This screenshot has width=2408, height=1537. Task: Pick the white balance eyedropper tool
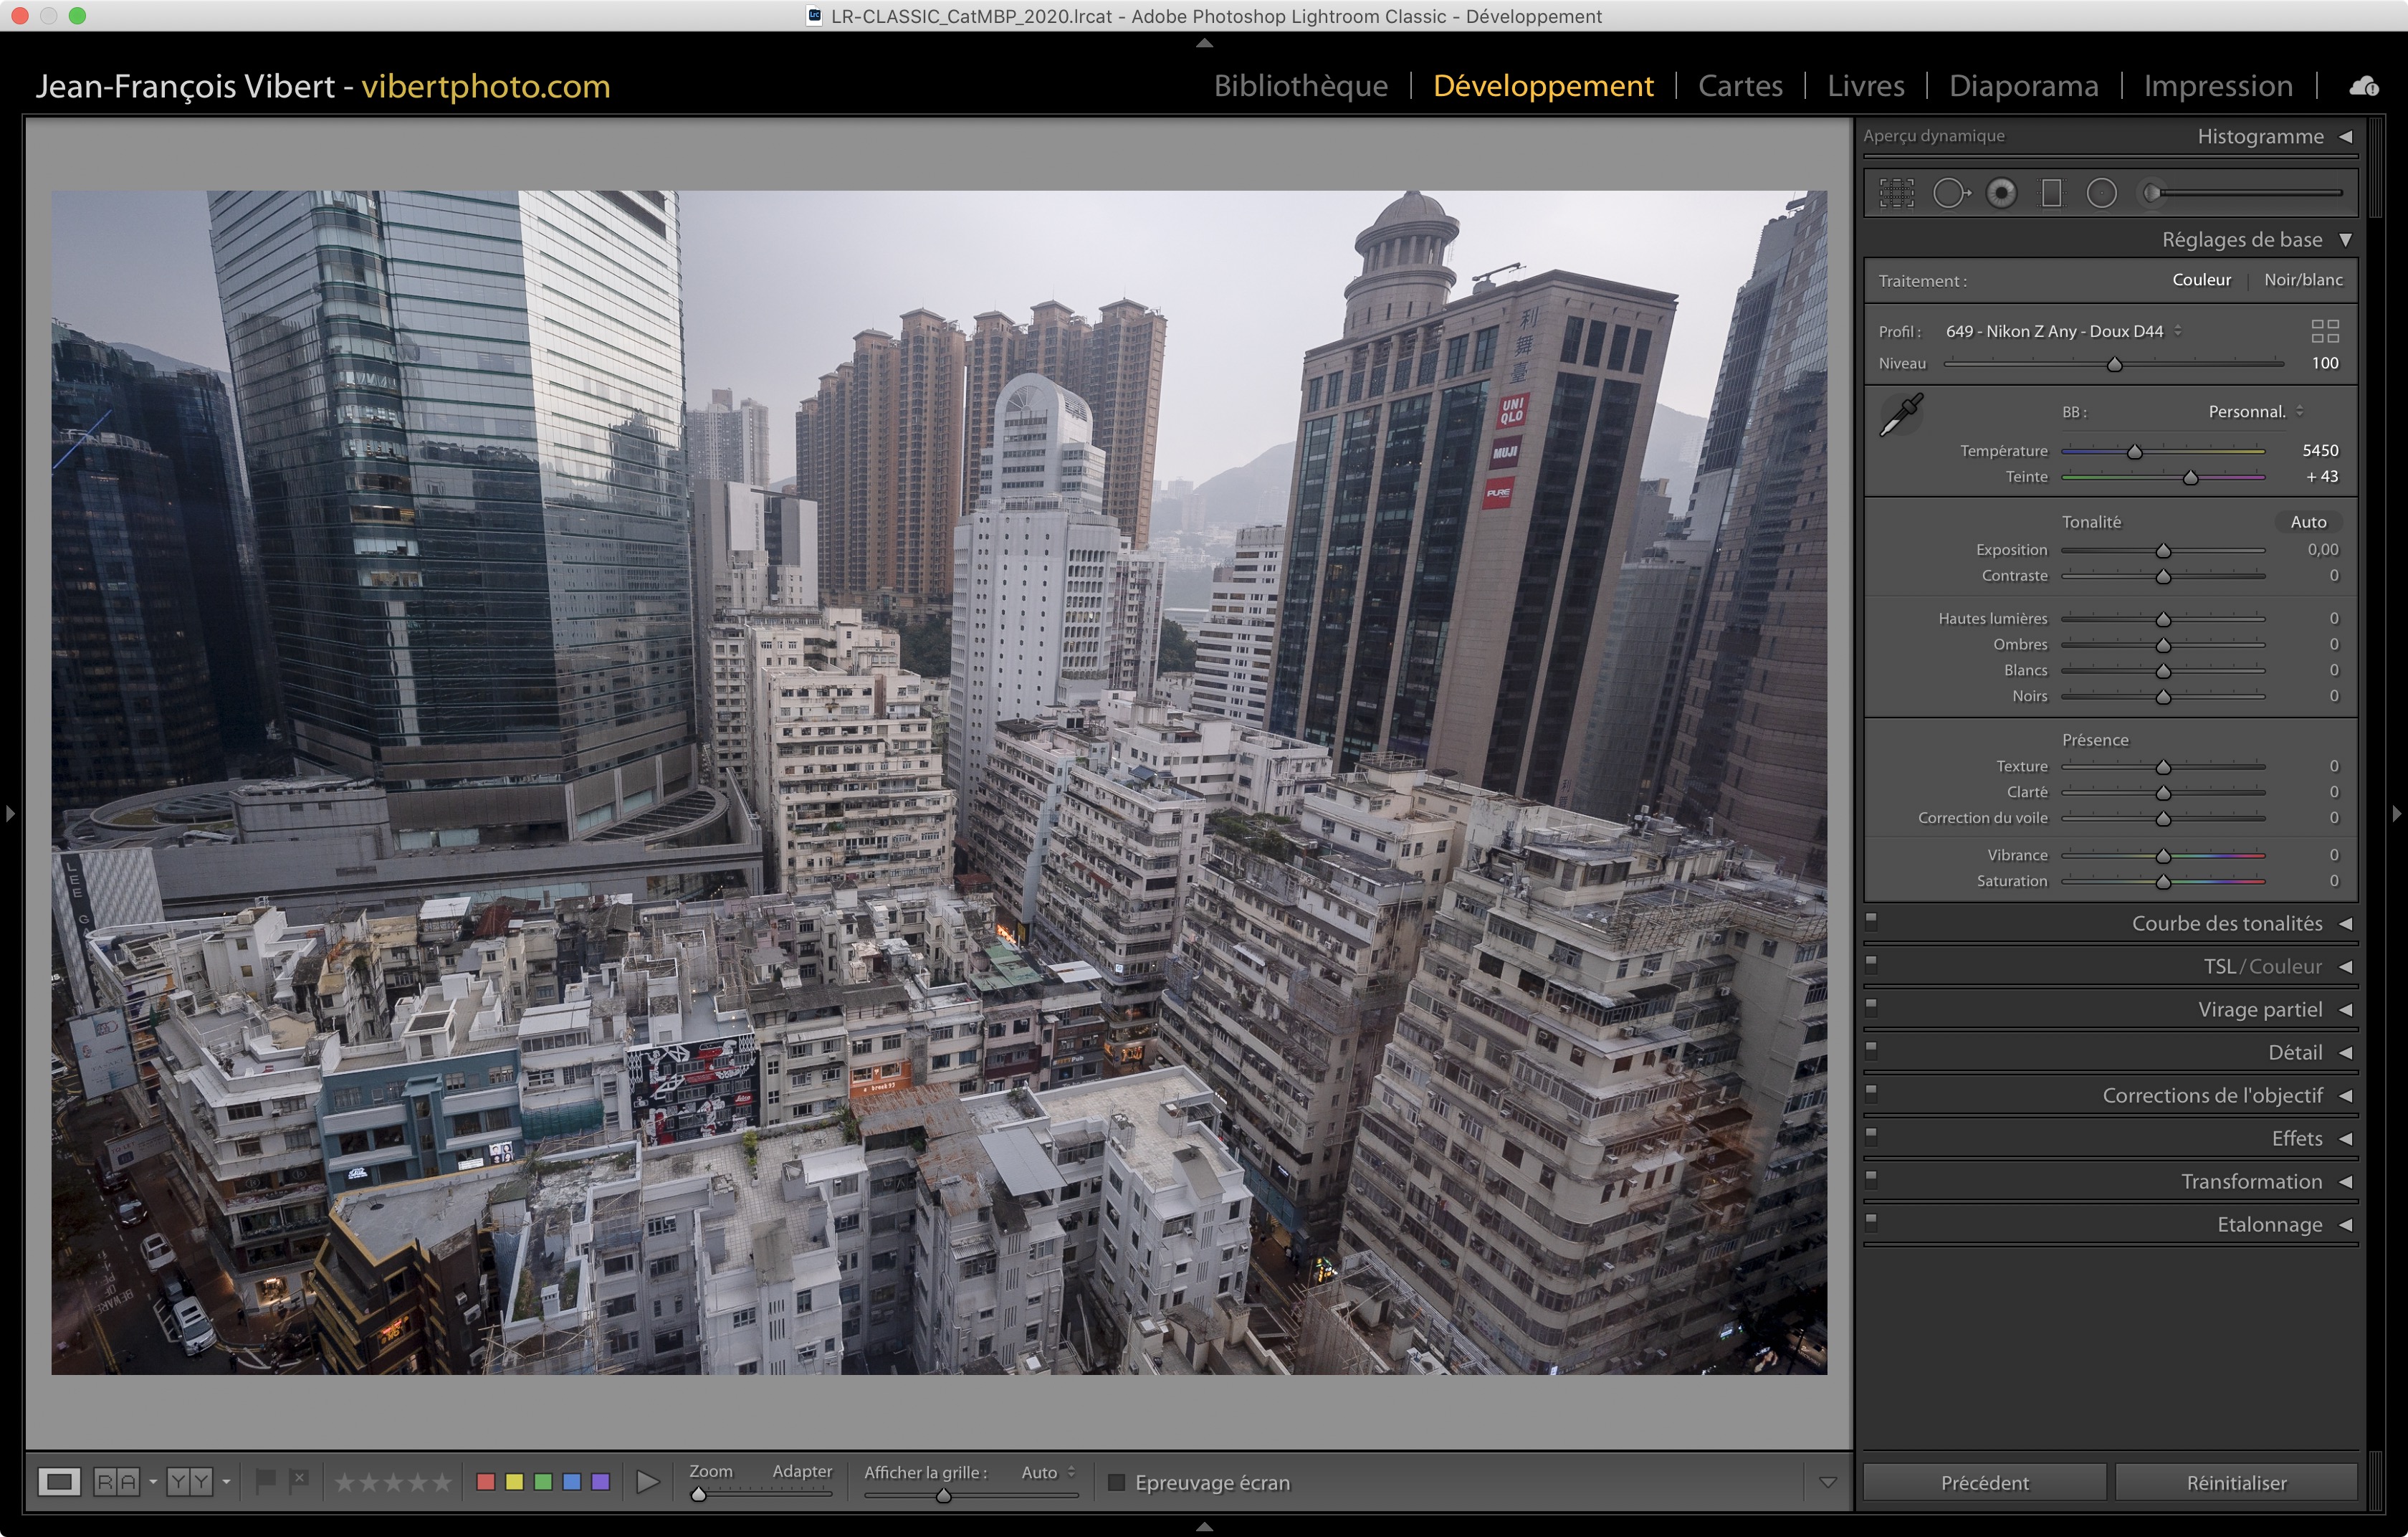click(1901, 414)
